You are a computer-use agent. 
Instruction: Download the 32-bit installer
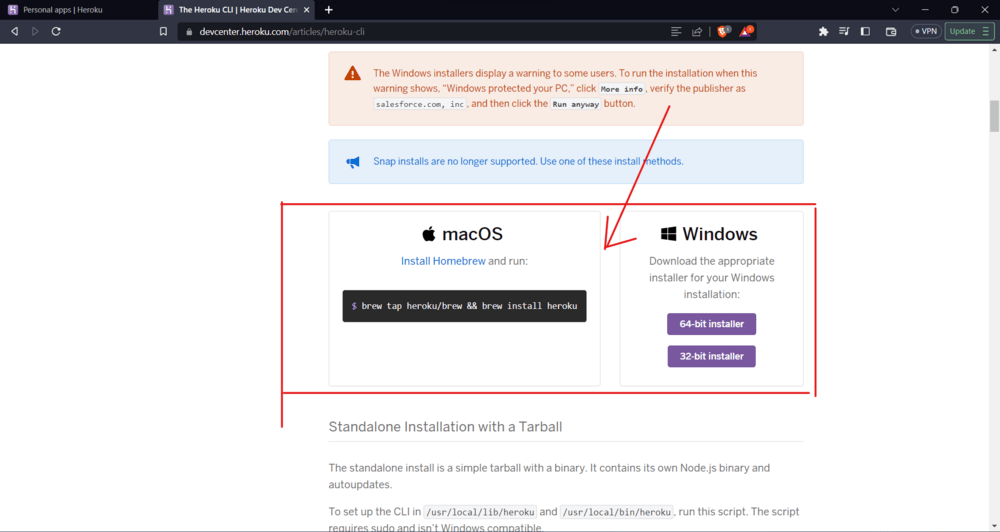click(711, 357)
